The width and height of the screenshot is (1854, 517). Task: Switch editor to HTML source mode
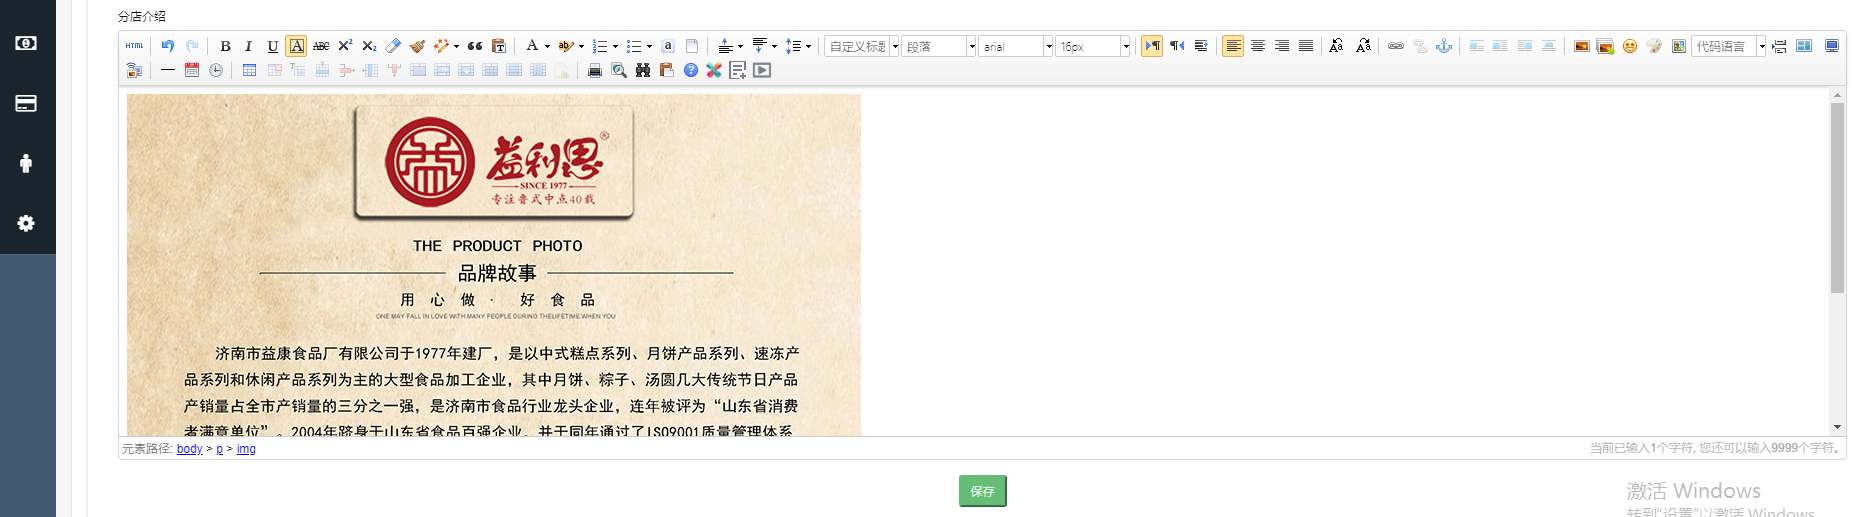pyautogui.click(x=134, y=46)
